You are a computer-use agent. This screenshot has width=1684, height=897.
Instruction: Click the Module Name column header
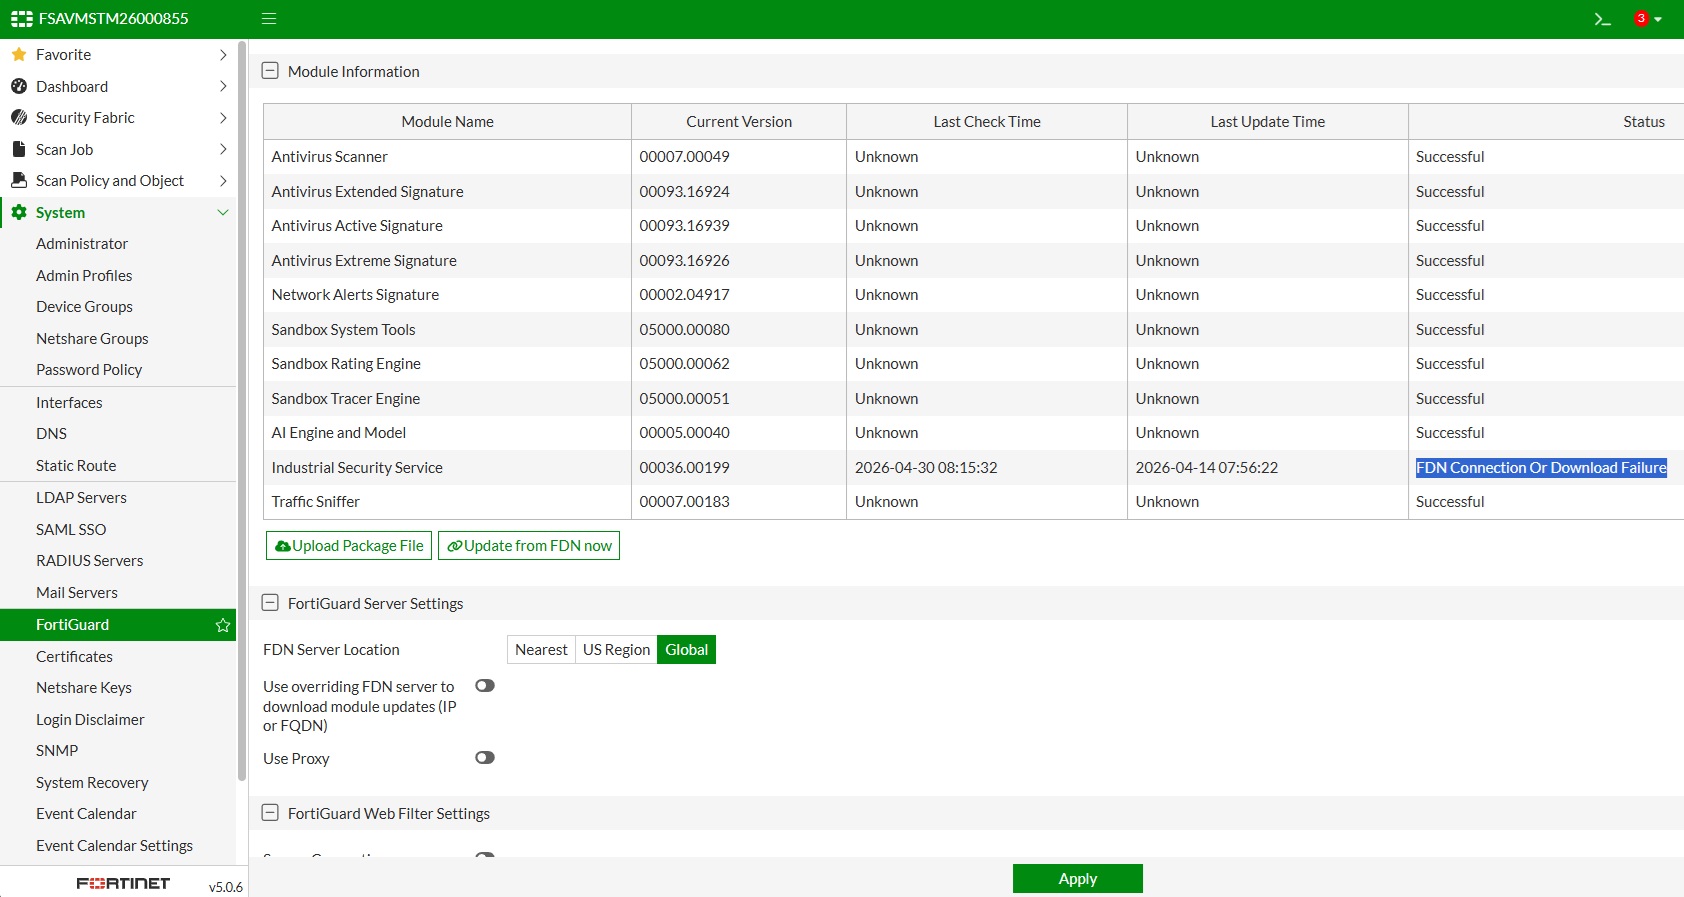coord(447,122)
